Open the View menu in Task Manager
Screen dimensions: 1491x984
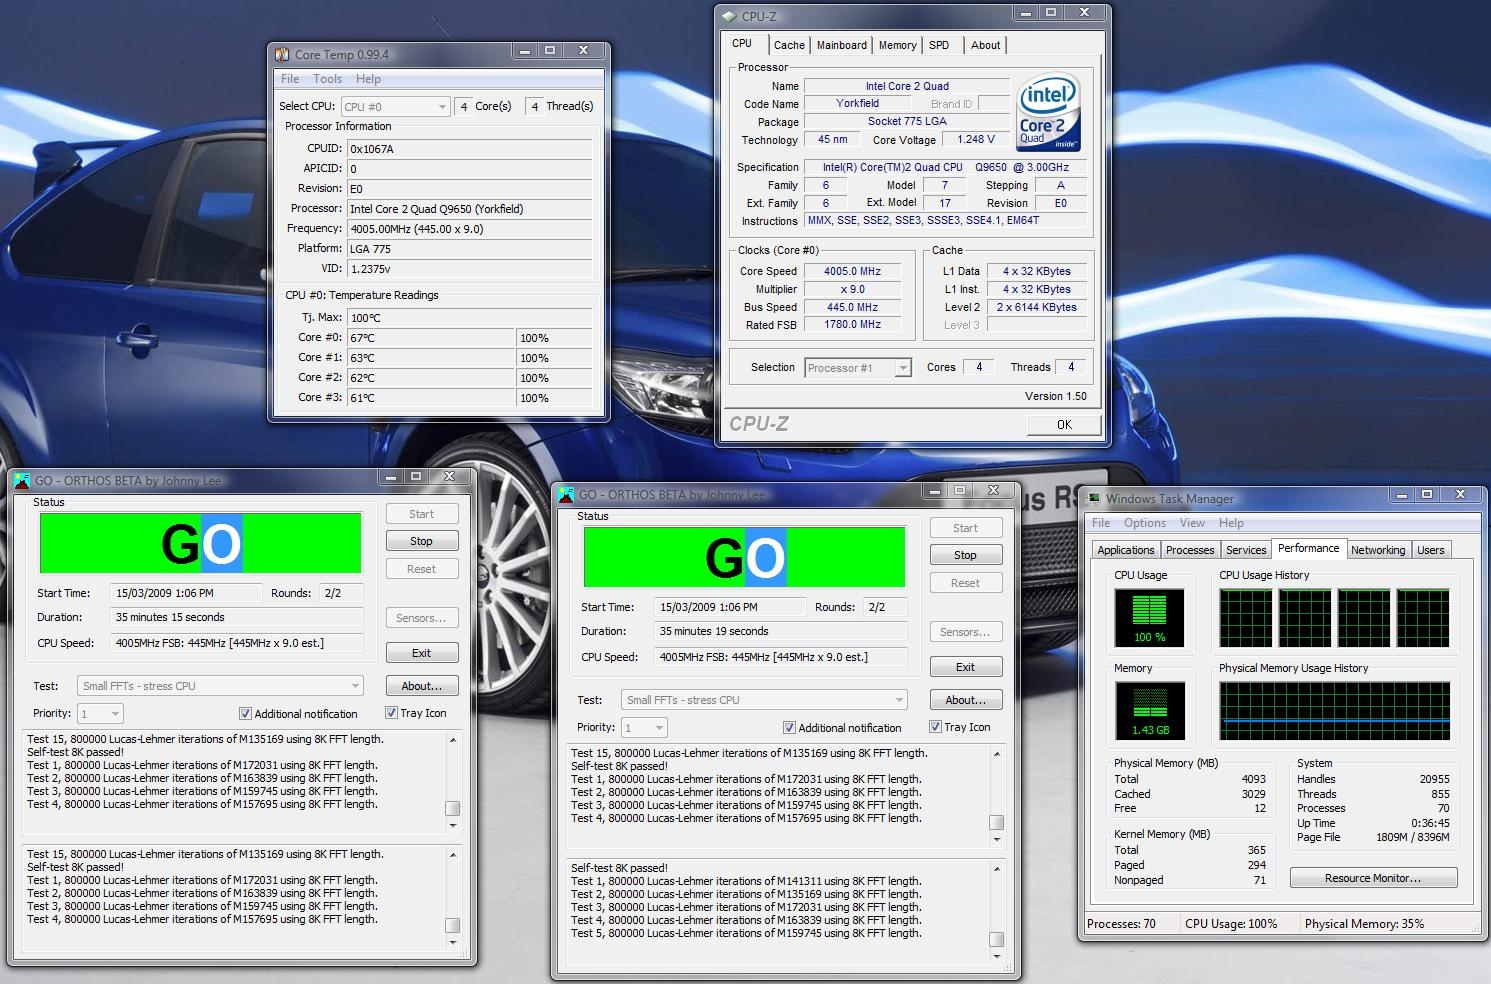1192,523
